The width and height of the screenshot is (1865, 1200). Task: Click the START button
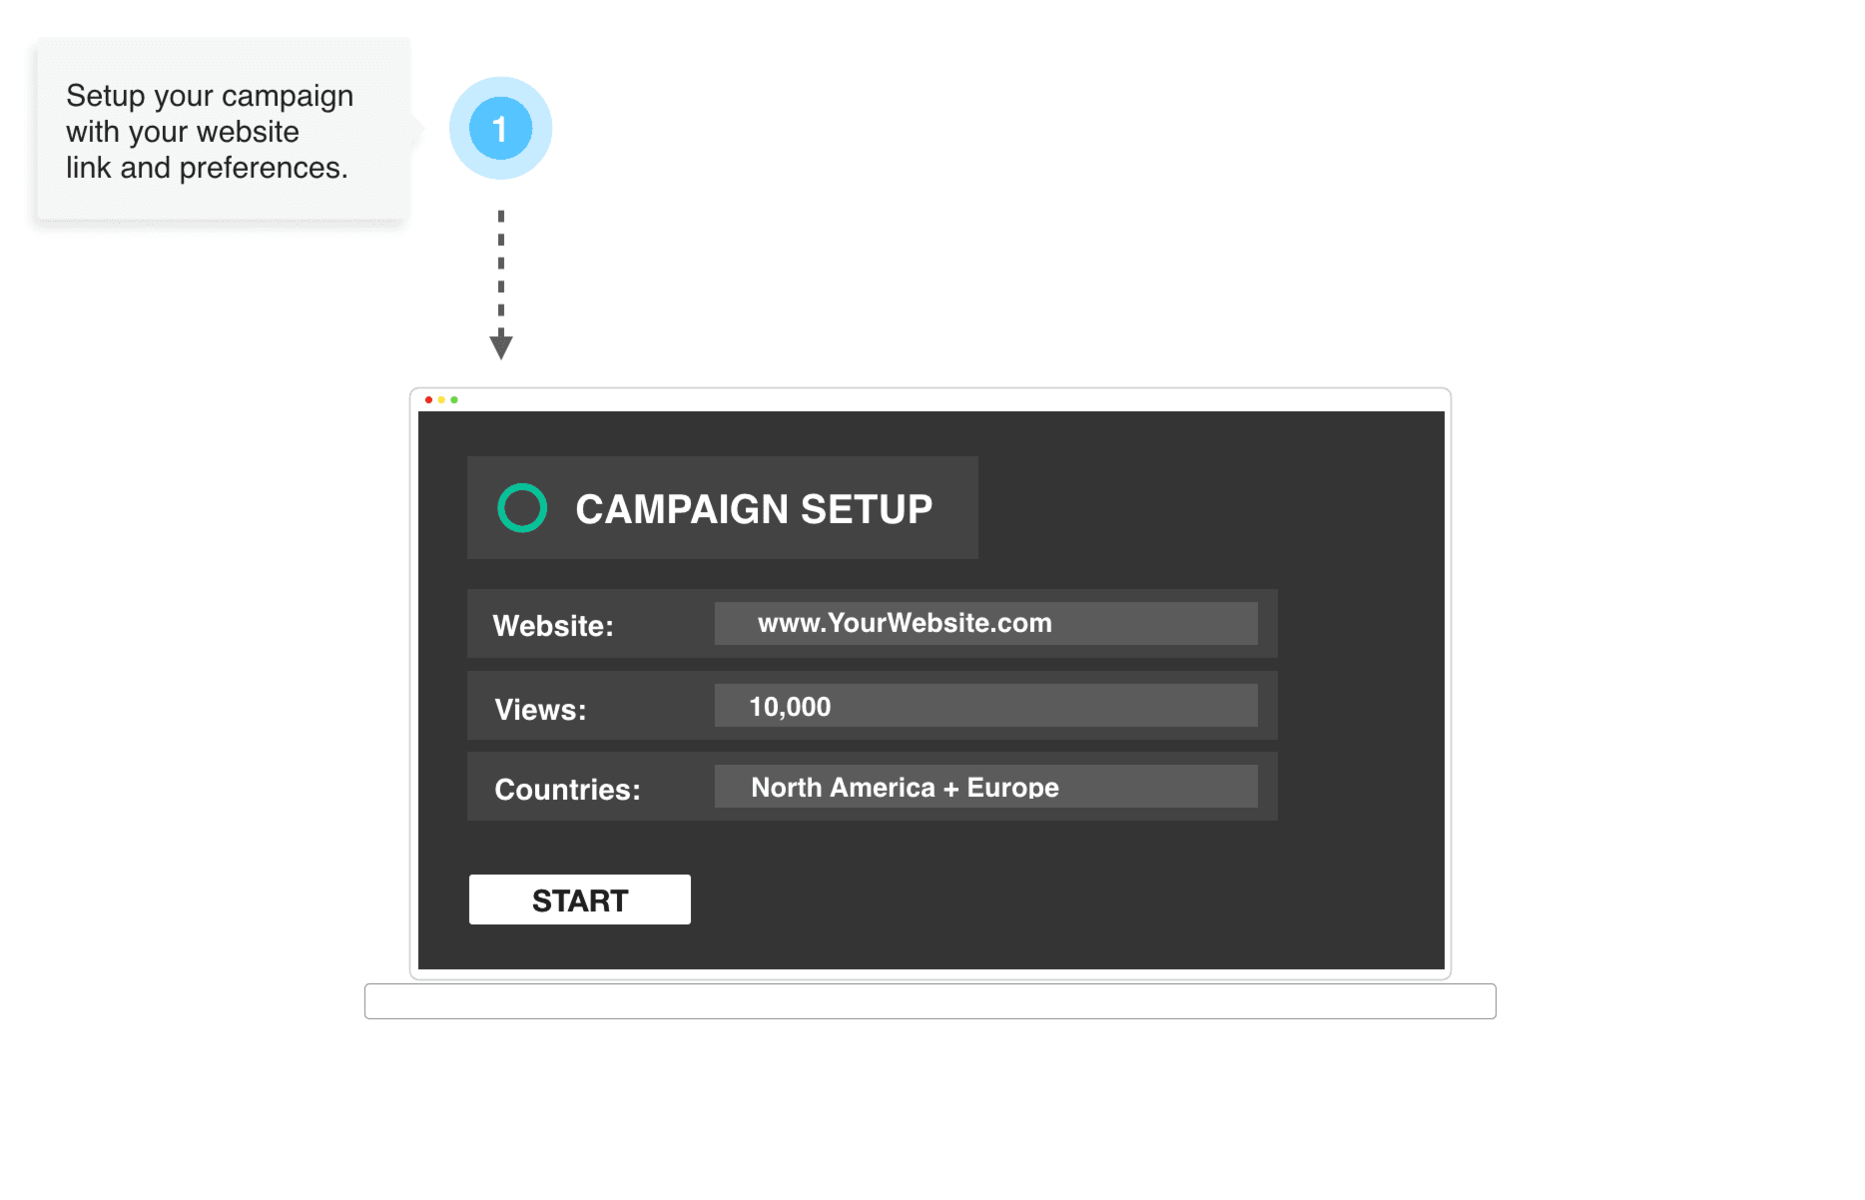[579, 899]
